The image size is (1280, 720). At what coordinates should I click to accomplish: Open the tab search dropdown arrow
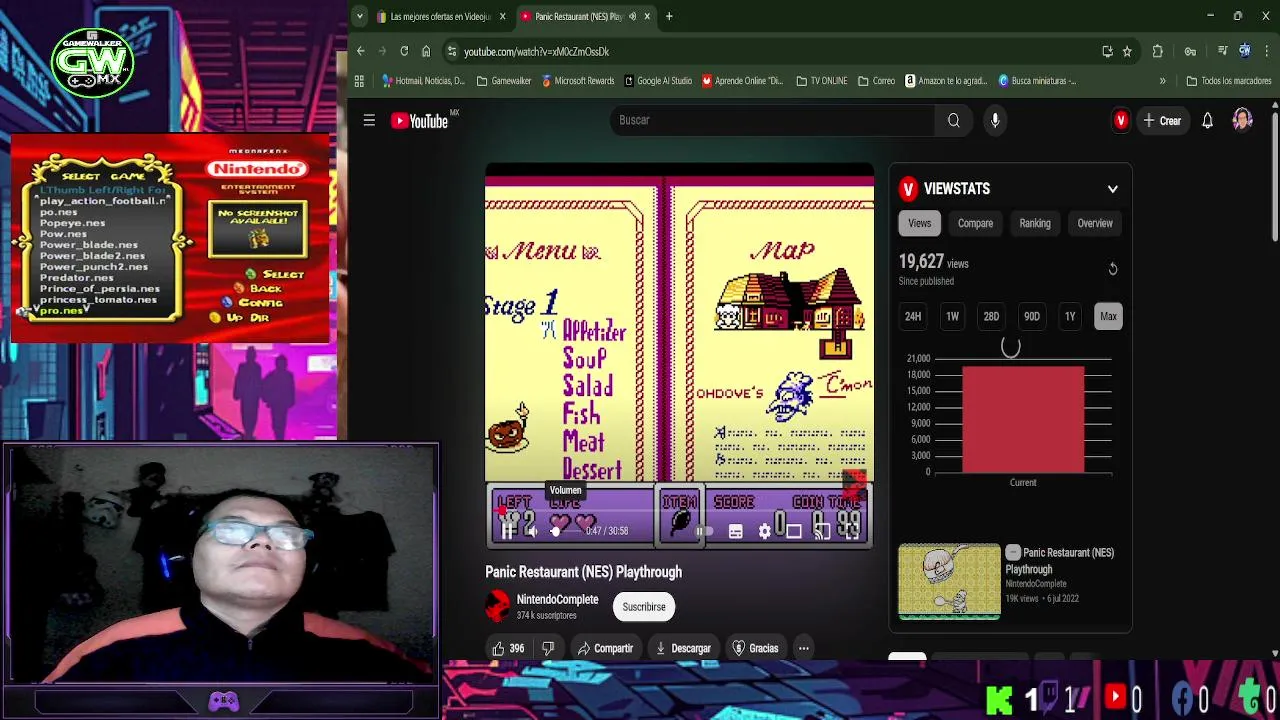(360, 16)
